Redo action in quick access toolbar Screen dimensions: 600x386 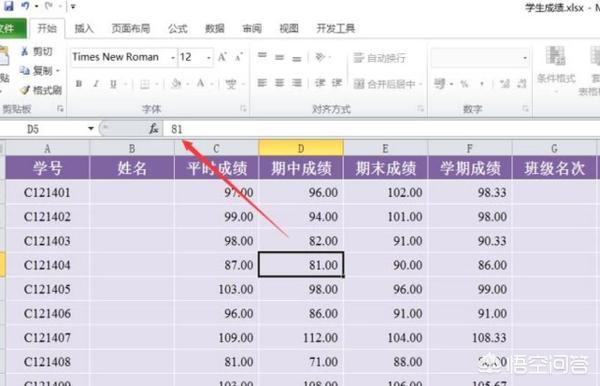(49, 6)
